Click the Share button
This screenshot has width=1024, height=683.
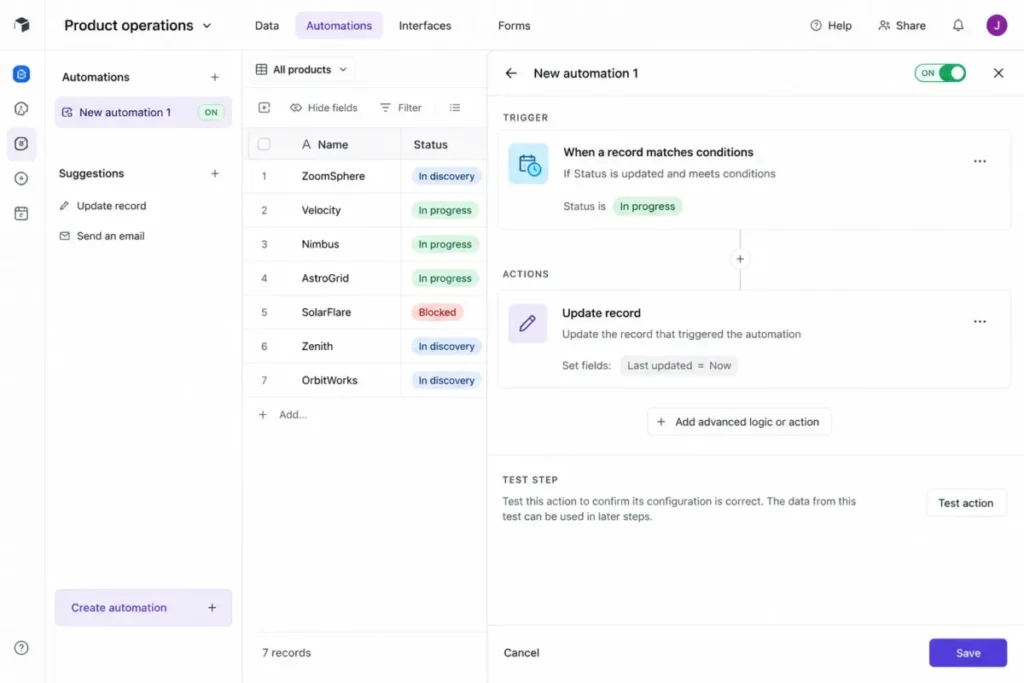point(902,25)
